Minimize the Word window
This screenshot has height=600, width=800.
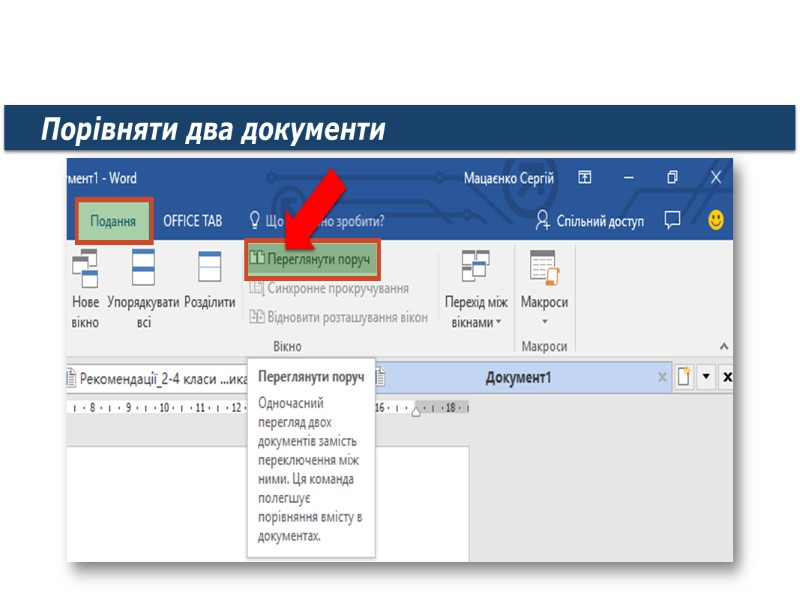629,178
